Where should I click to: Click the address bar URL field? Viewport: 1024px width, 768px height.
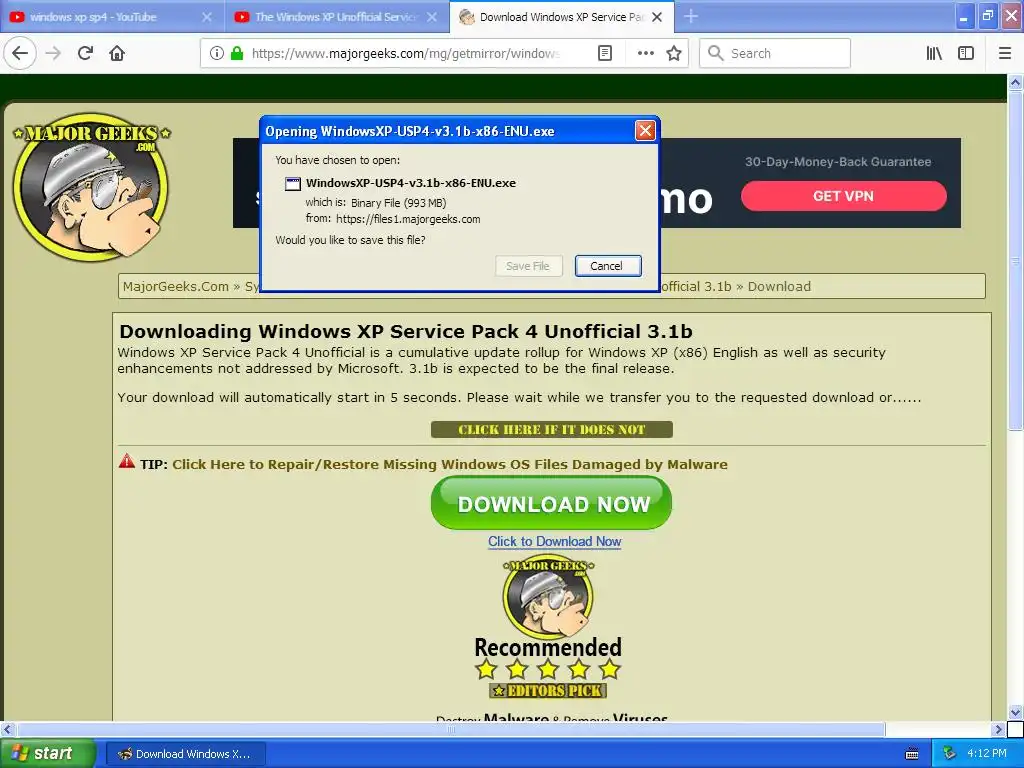pos(405,53)
